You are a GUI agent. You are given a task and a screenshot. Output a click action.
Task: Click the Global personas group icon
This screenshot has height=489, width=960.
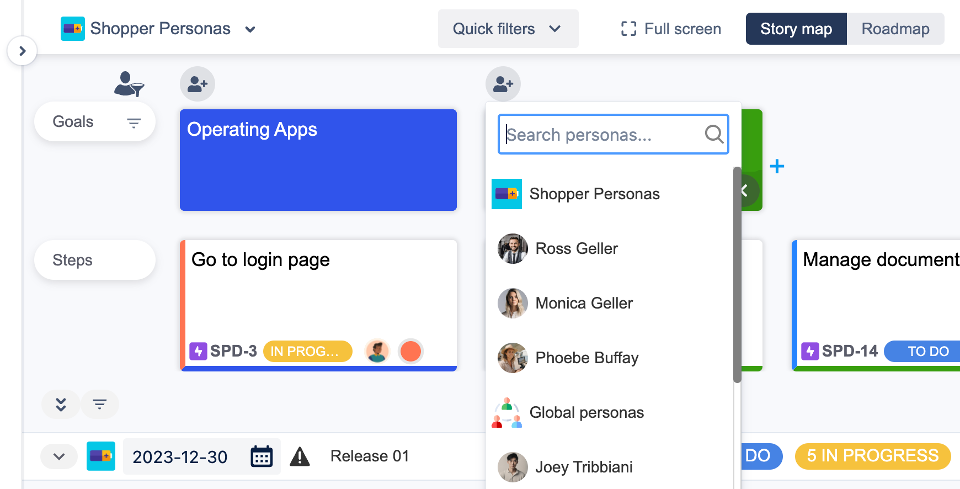[507, 412]
